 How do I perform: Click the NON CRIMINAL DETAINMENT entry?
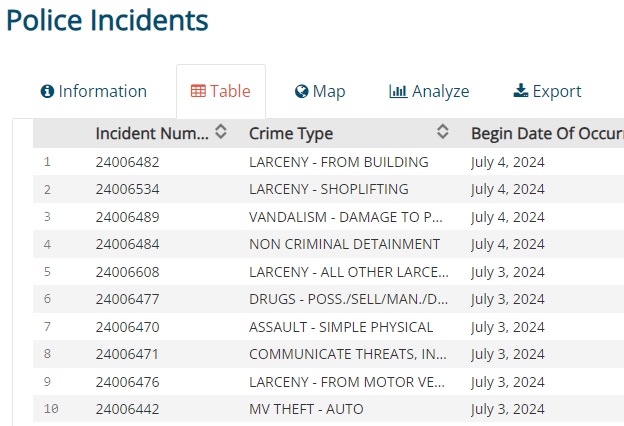pos(344,244)
